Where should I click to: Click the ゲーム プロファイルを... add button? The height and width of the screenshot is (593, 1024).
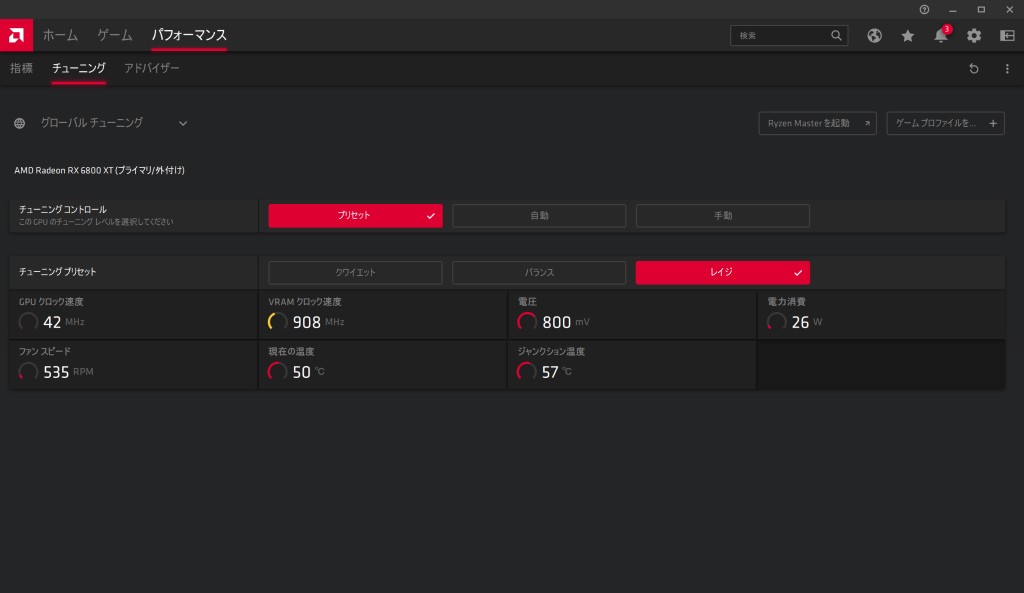click(x=946, y=123)
